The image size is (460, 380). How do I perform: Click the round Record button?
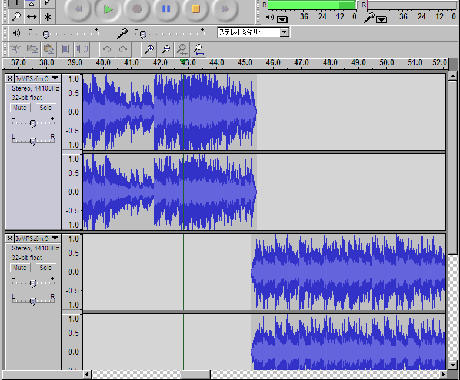137,9
